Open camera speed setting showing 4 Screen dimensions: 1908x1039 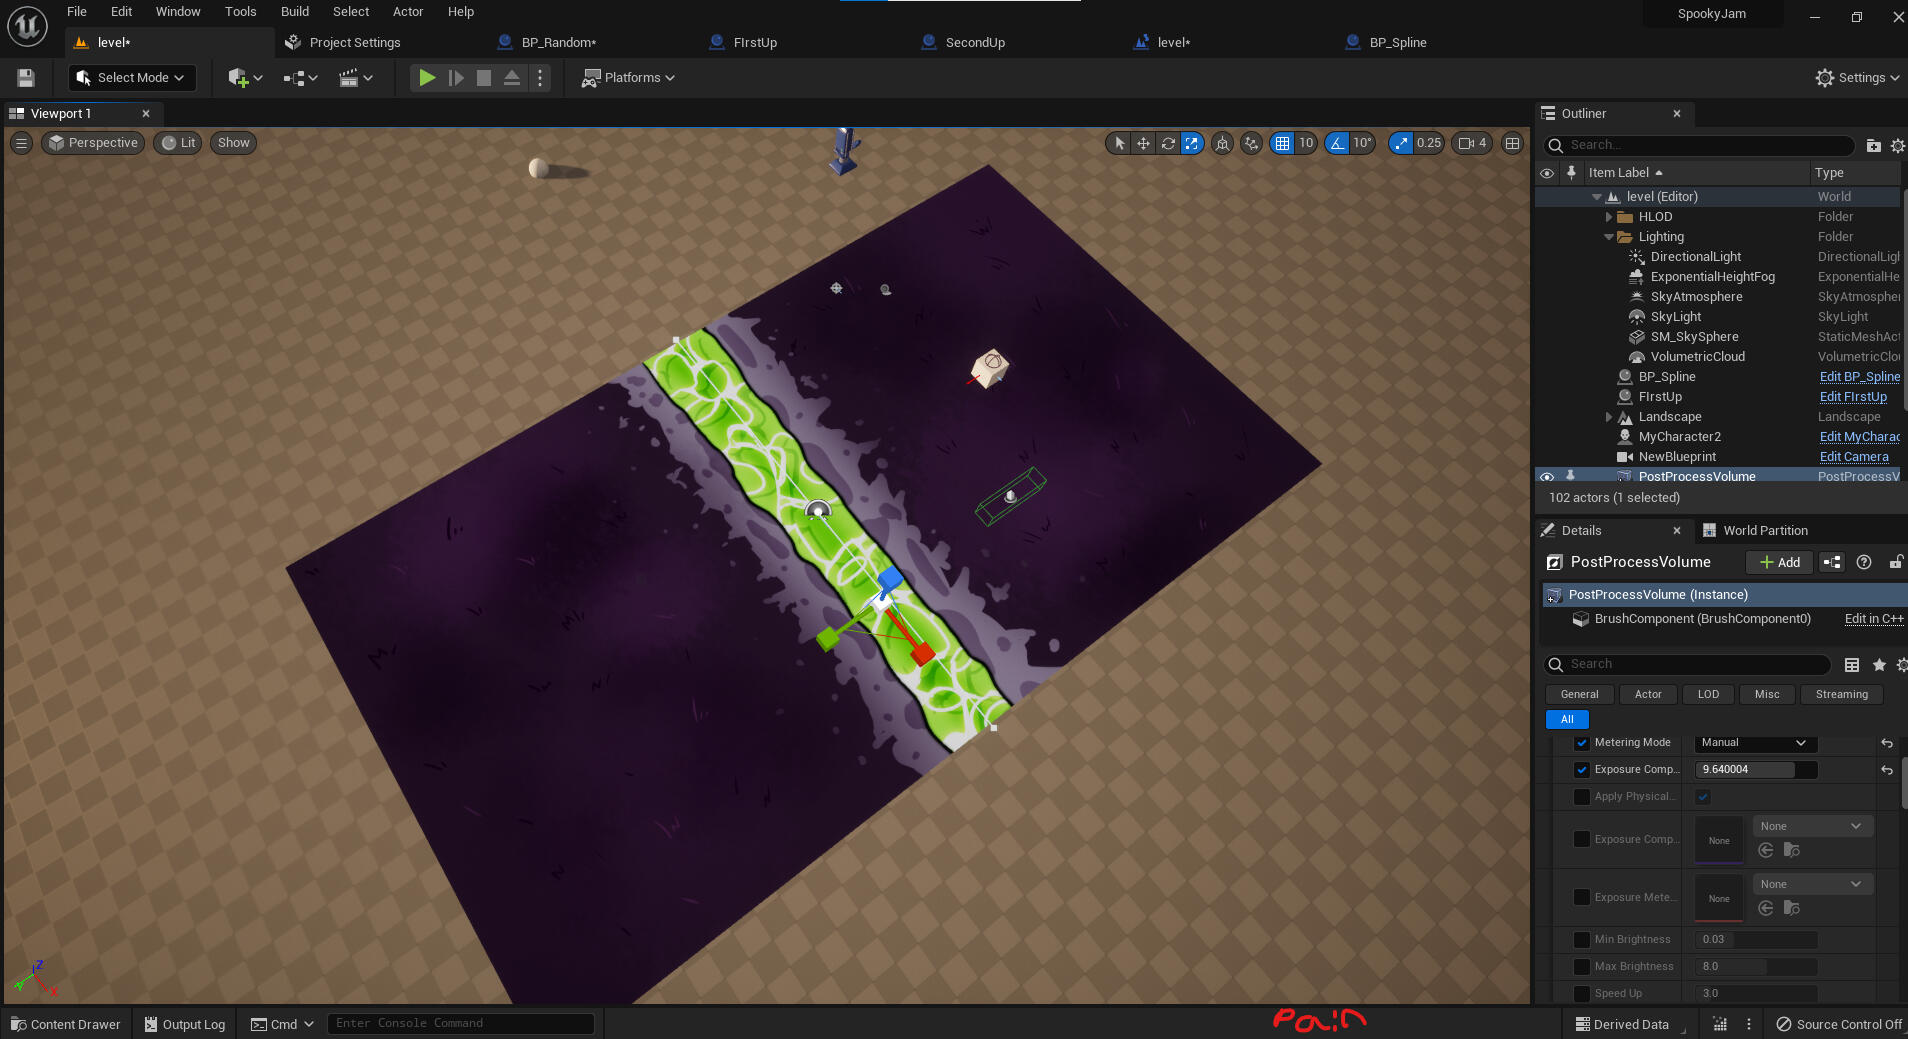tap(1472, 143)
